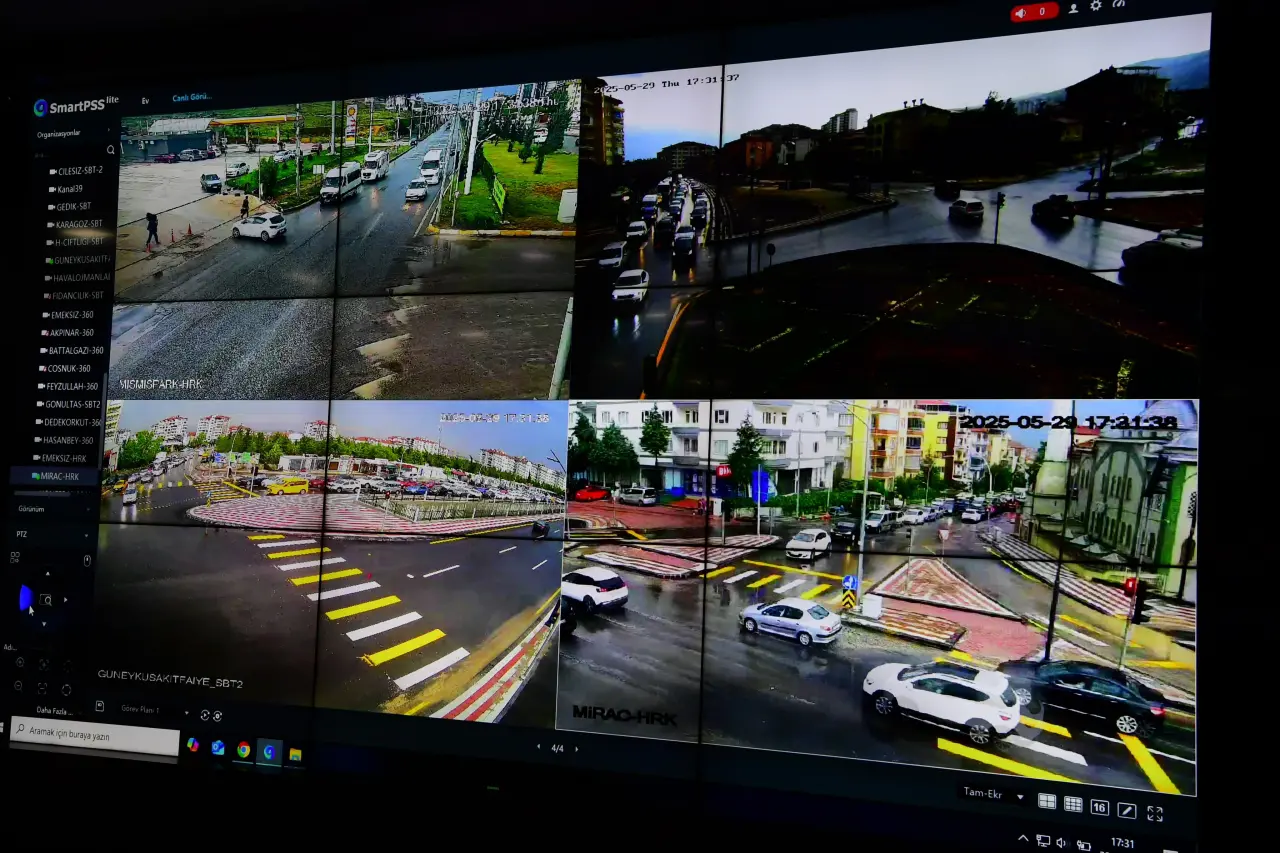Open Google Chrome from the taskbar
The image size is (1280, 853).
243,749
